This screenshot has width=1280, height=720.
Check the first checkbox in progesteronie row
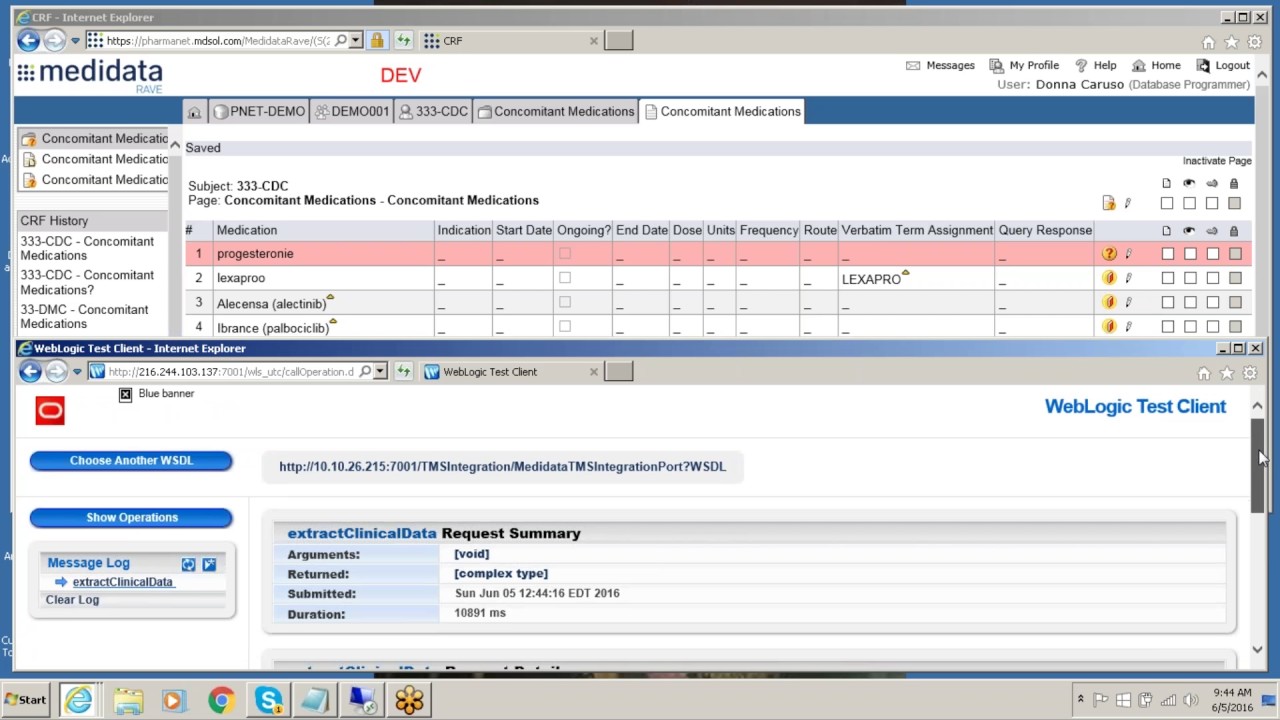pos(1167,254)
